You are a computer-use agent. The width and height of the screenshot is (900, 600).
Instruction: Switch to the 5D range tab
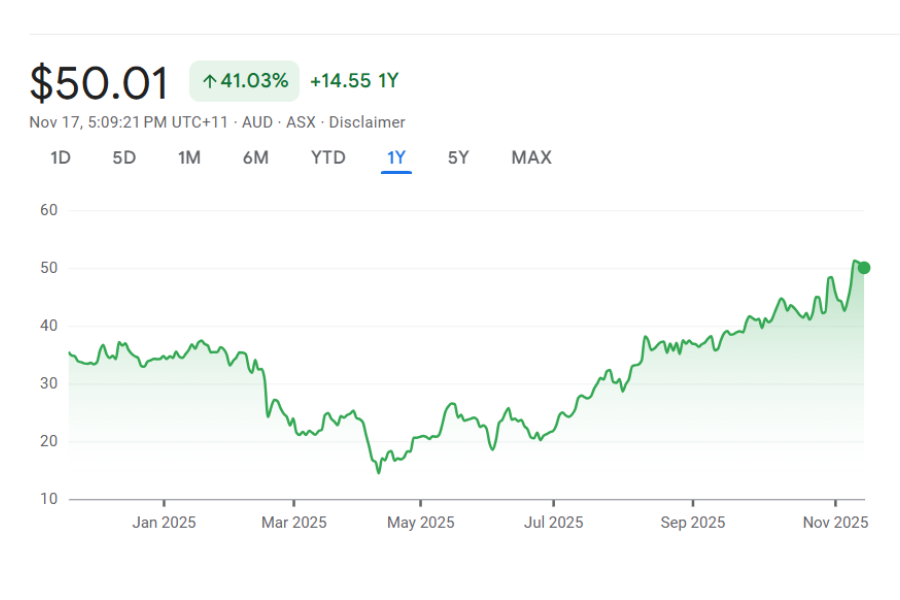click(124, 158)
